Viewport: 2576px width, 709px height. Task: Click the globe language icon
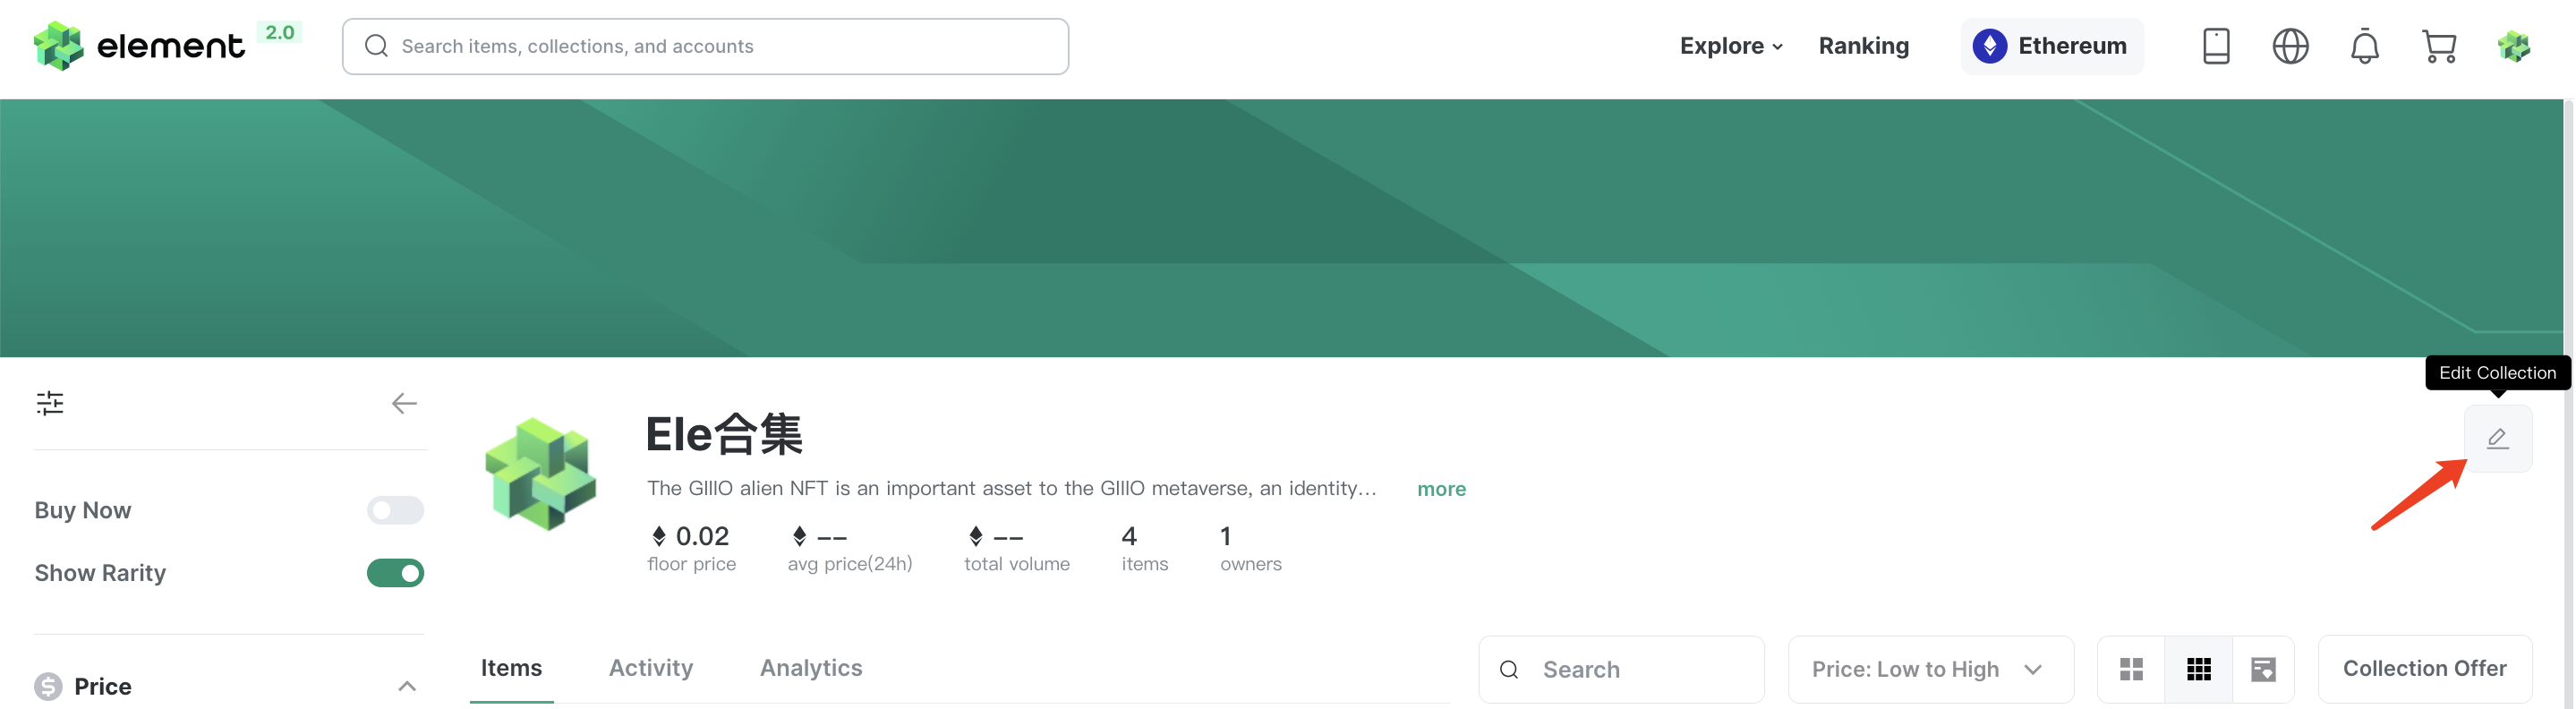pos(2290,46)
